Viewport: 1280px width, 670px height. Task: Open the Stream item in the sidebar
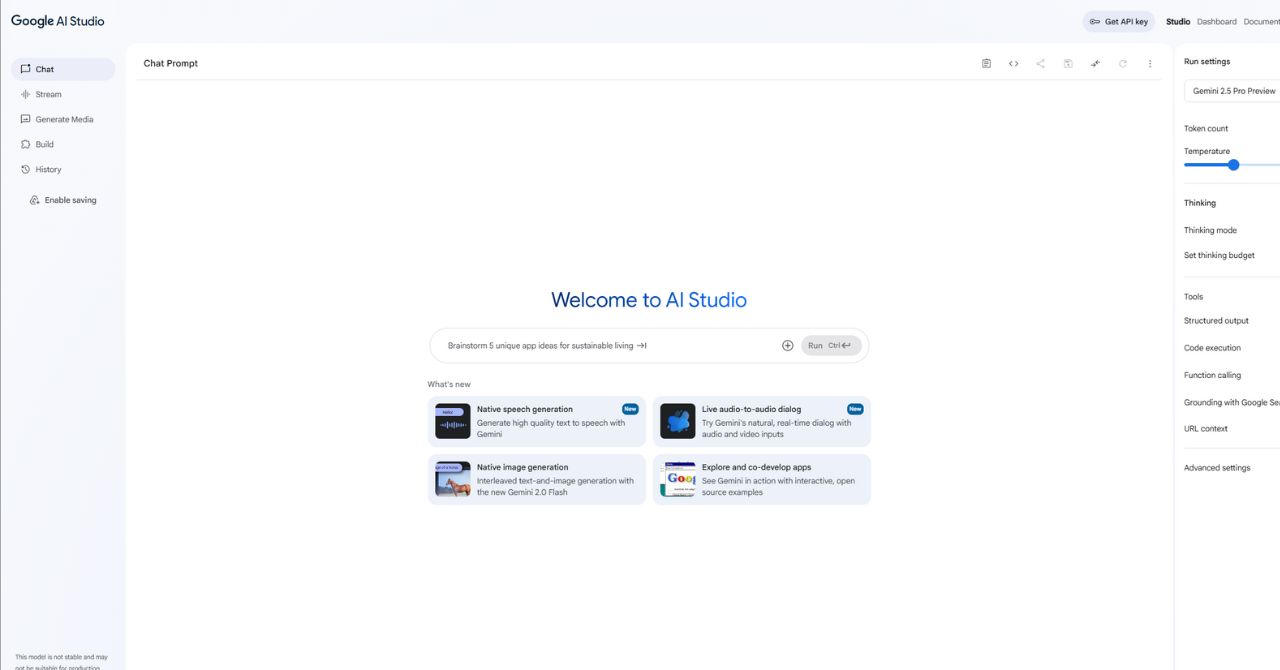(48, 95)
